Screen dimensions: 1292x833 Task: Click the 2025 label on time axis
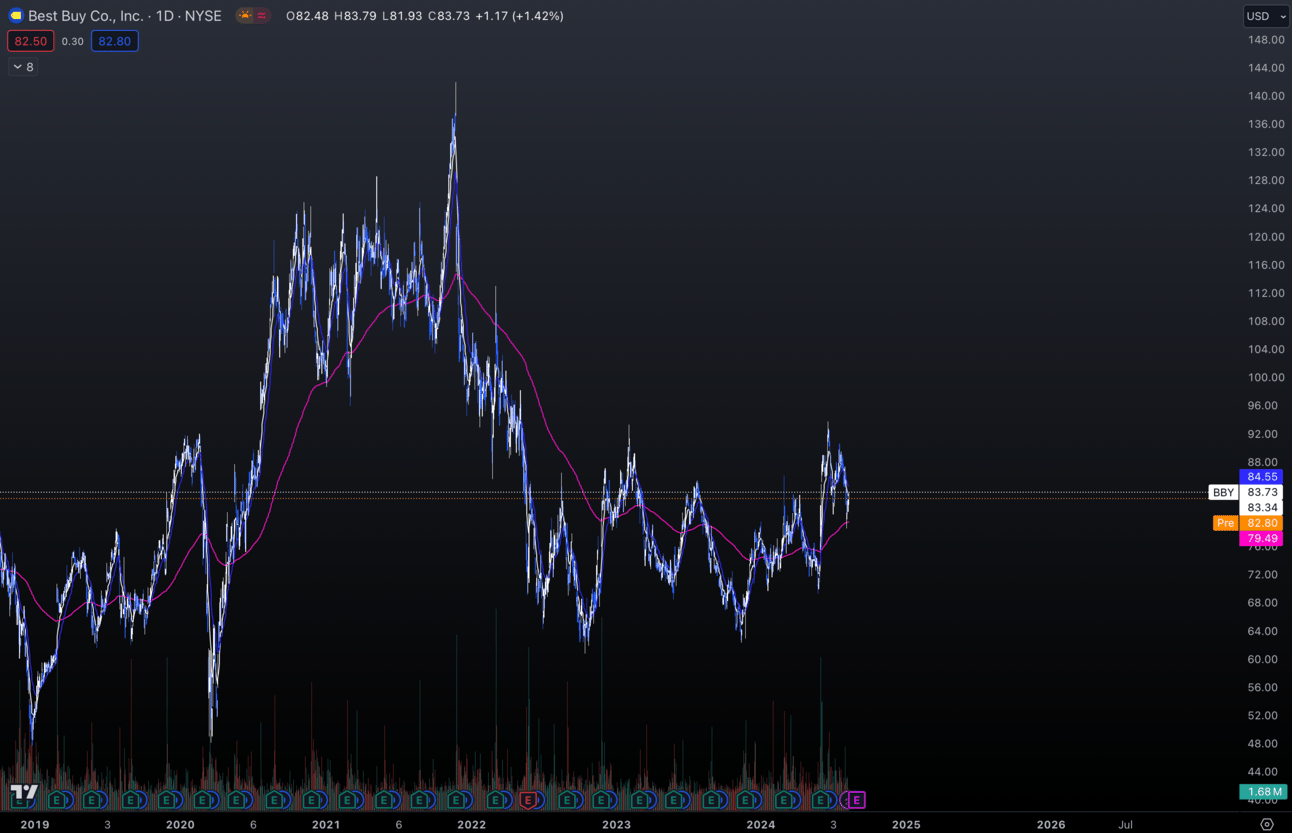pos(906,825)
